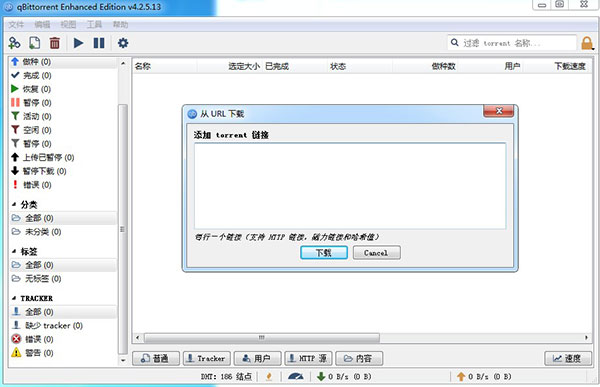Image resolution: width=600 pixels, height=387 pixels.
Task: Select the 警告 (0) tracker item
Action: point(63,353)
